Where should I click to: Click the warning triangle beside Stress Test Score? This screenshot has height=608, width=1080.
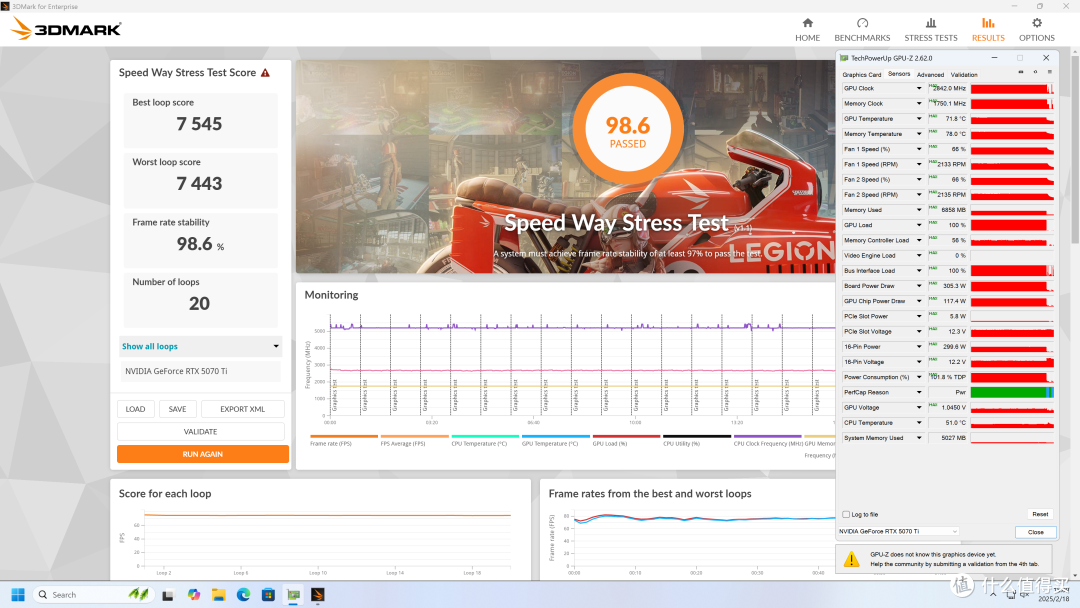tap(265, 72)
